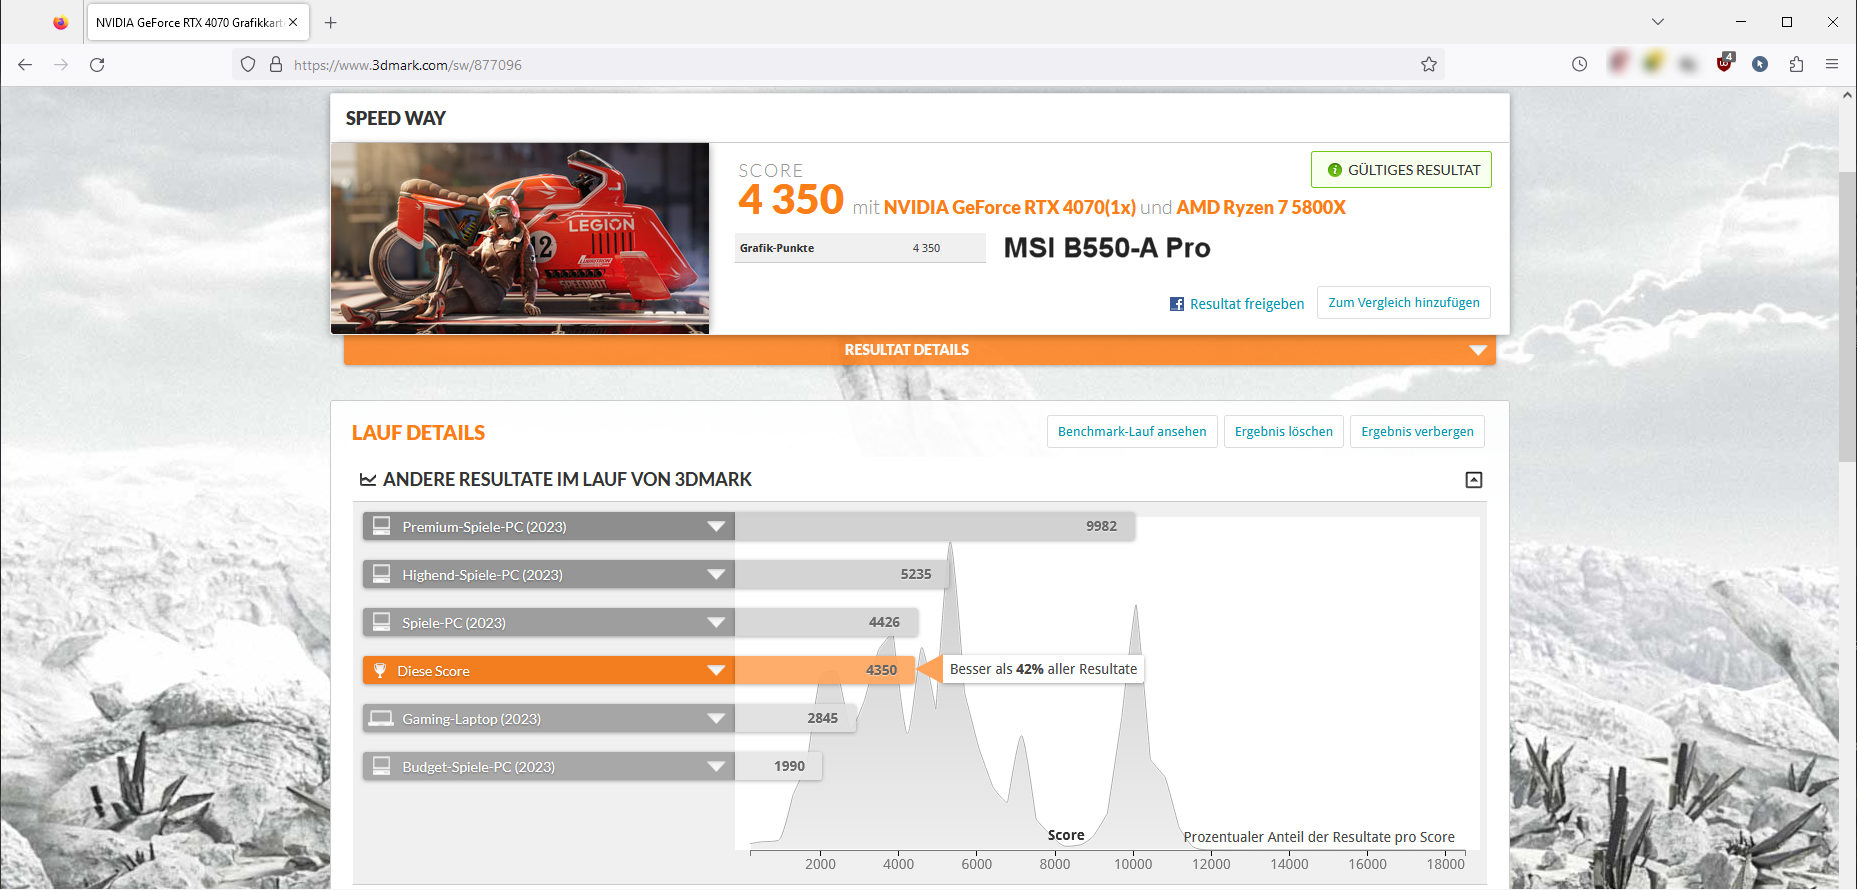Click the monitor icon for Highend-Spiele-PC
Image resolution: width=1857 pixels, height=890 pixels.
point(381,574)
